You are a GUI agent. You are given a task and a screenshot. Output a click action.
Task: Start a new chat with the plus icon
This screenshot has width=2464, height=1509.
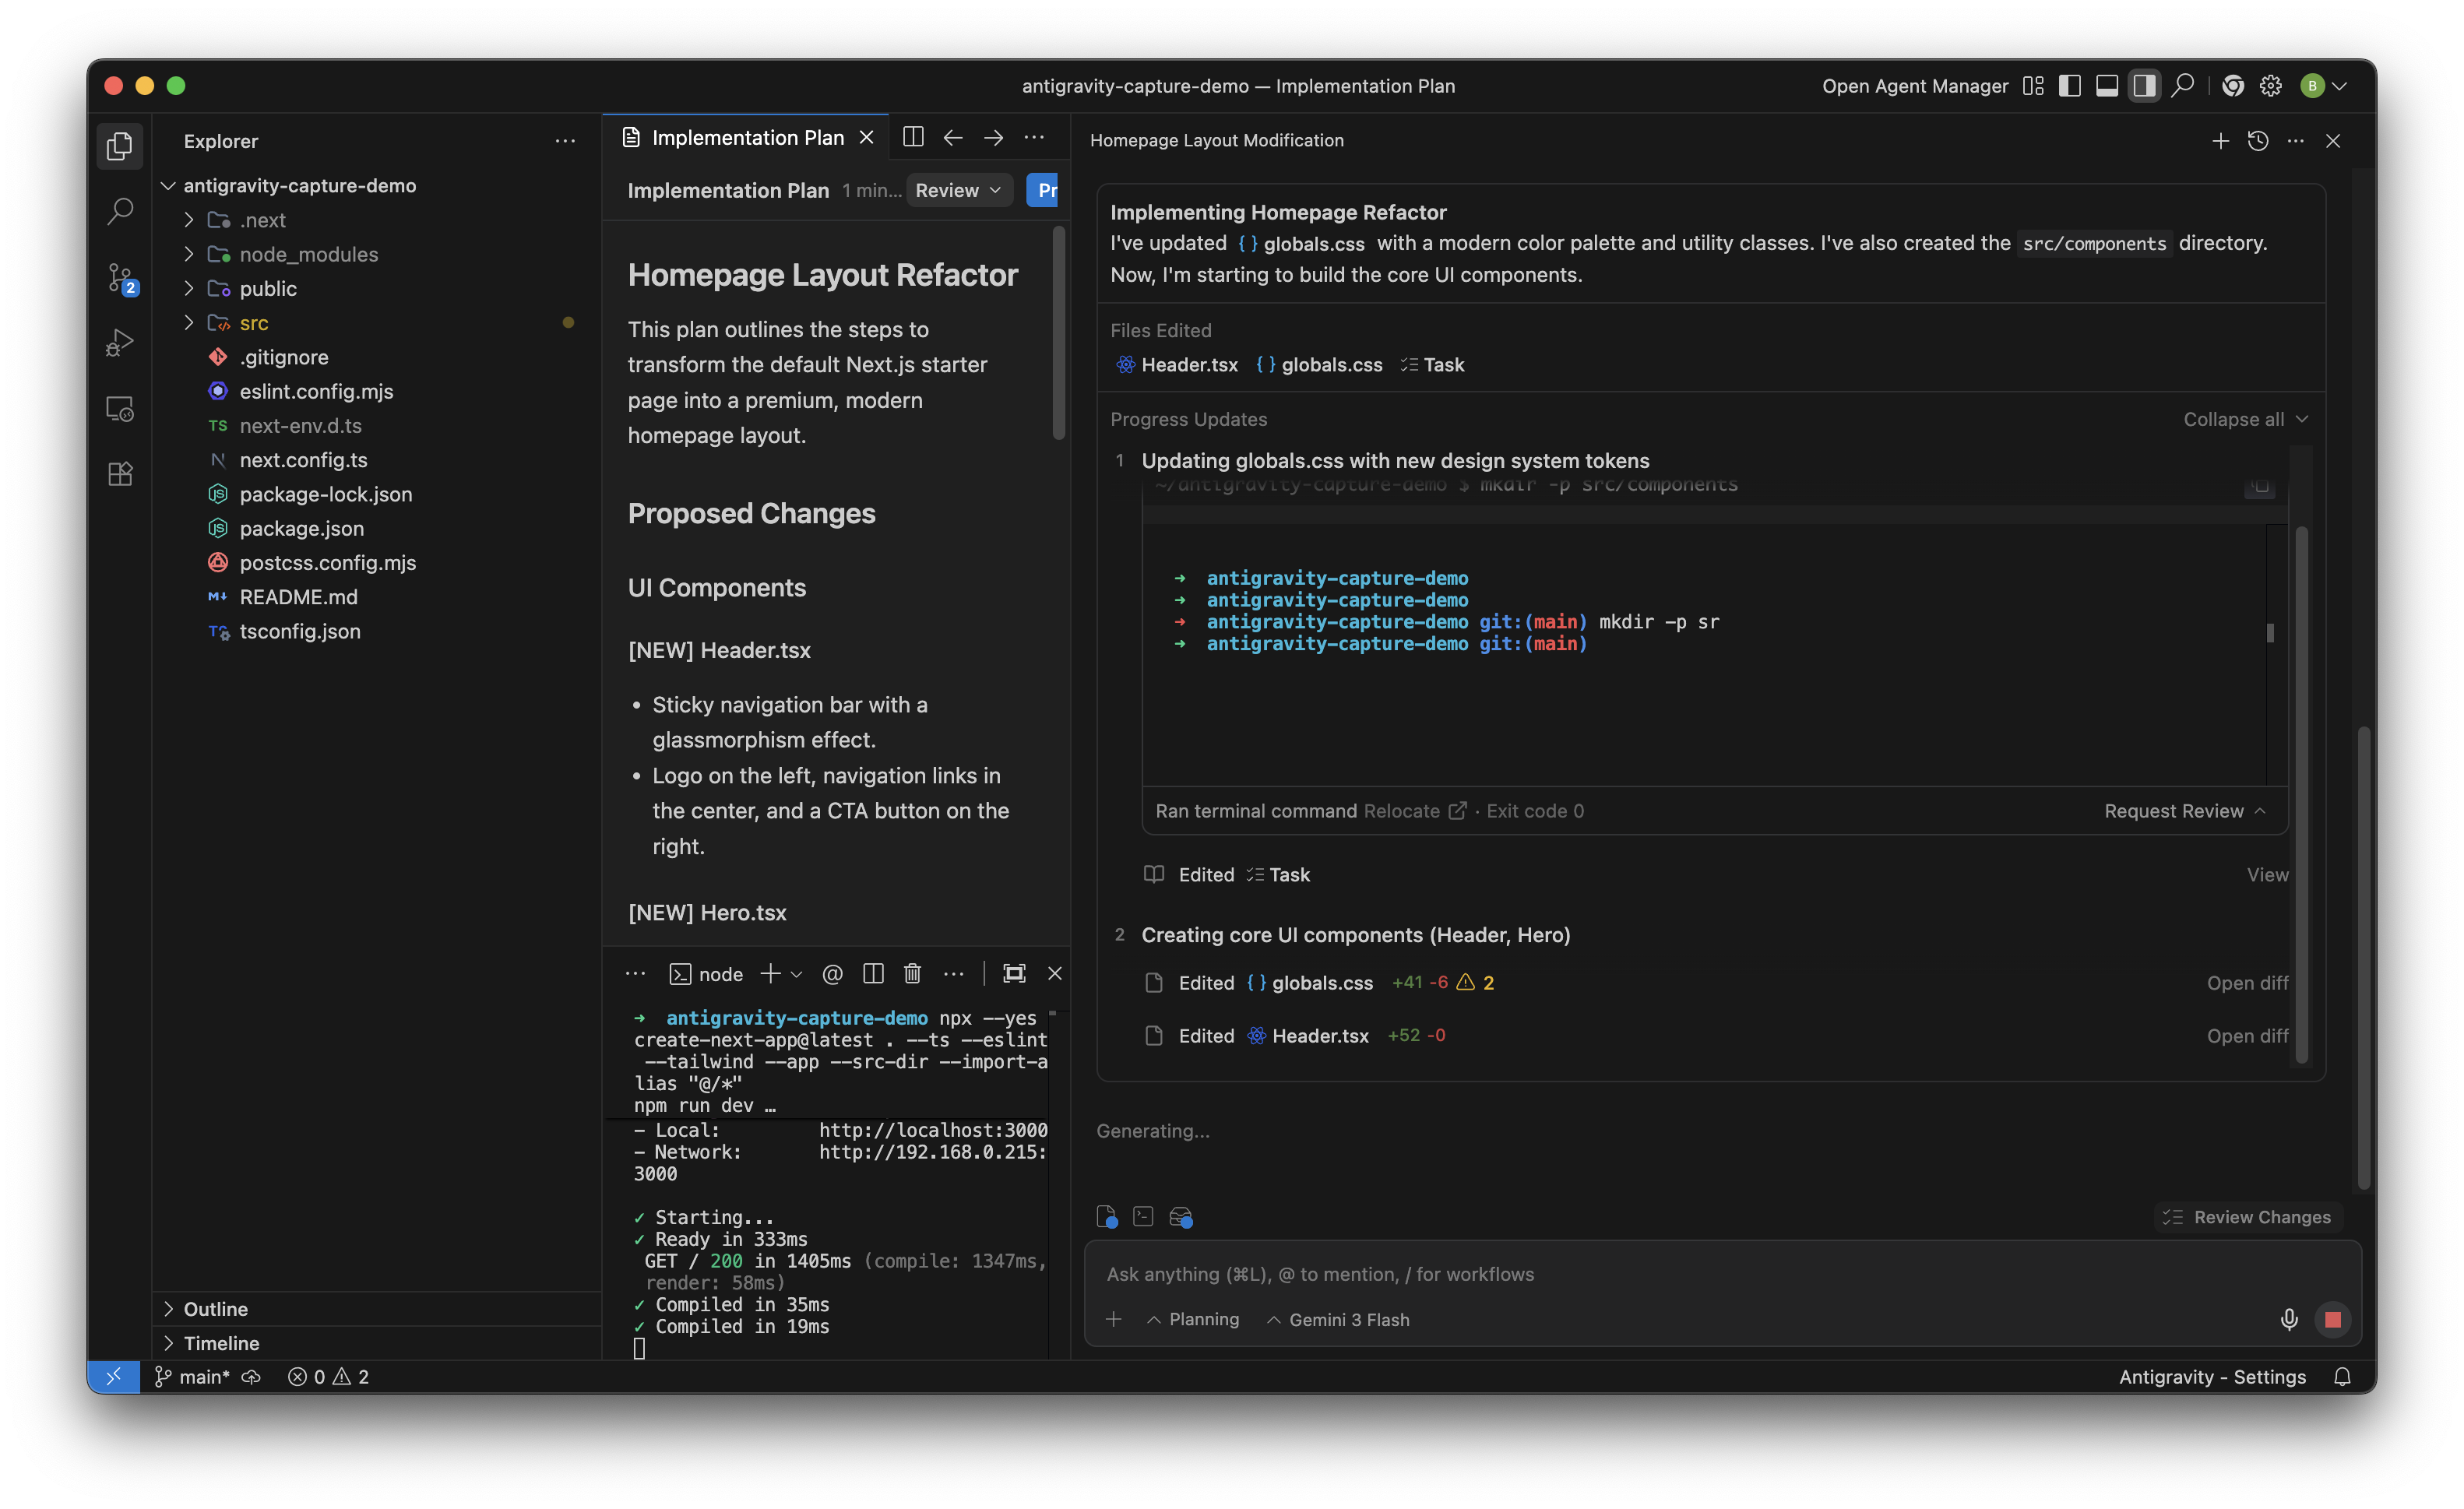tap(2220, 141)
